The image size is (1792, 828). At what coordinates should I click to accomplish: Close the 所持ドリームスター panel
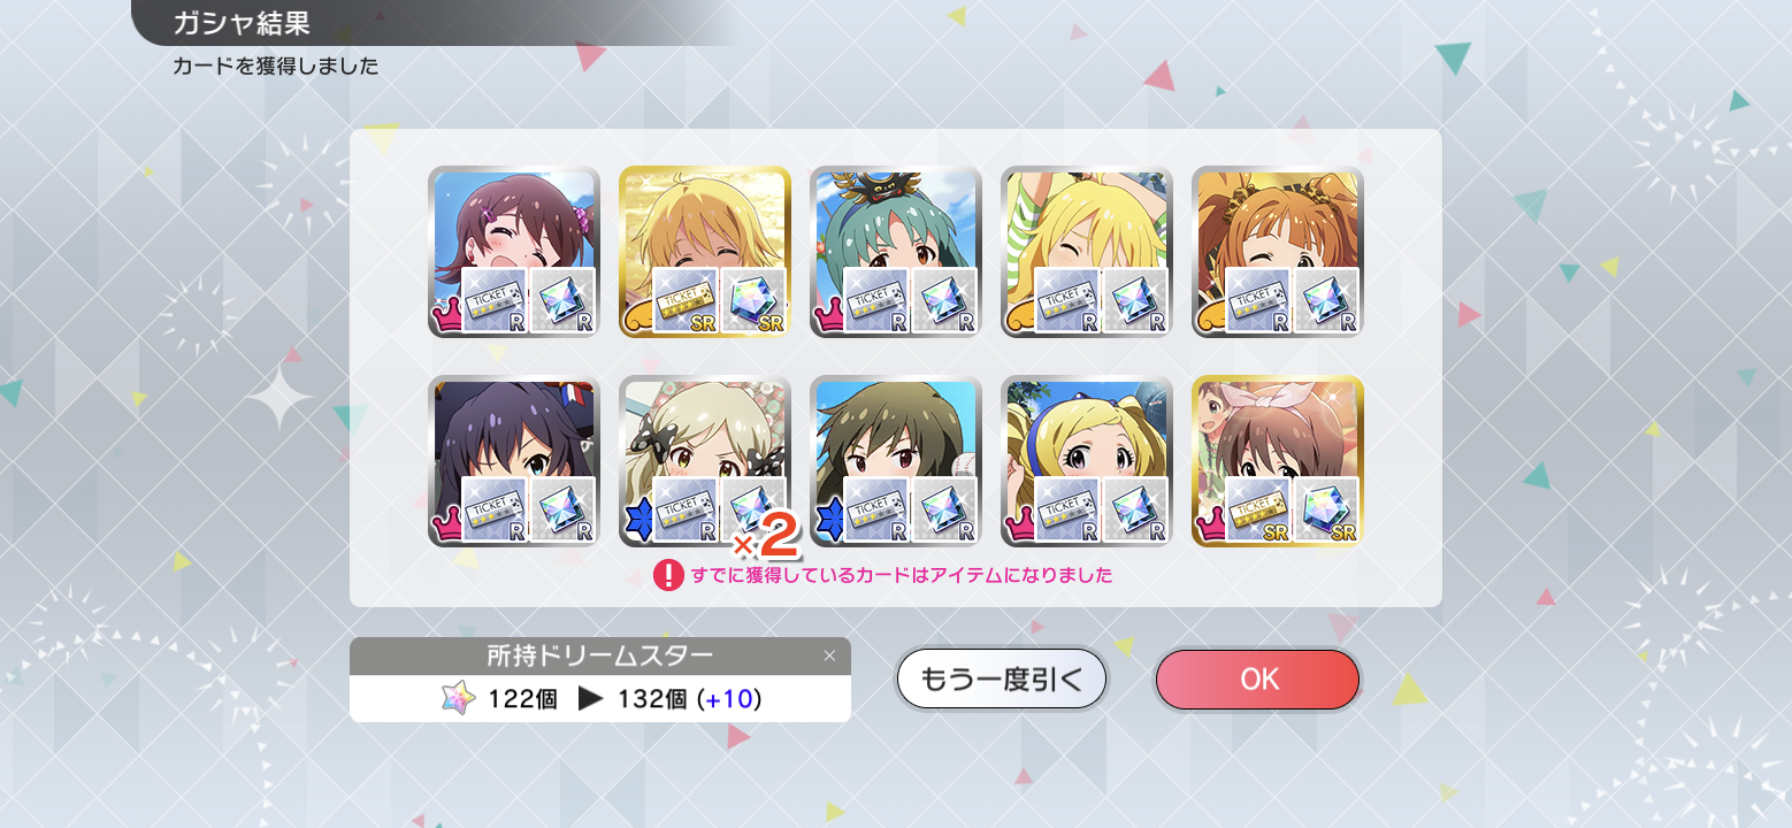pos(829,656)
